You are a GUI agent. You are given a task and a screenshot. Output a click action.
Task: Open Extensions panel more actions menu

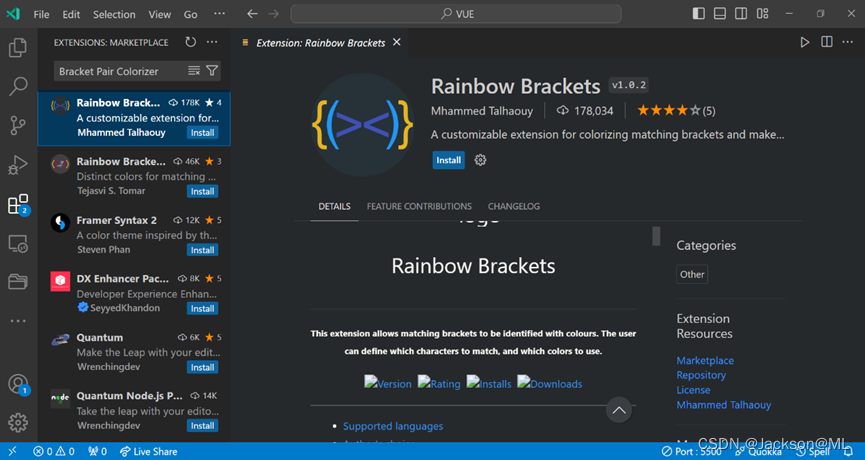[212, 42]
